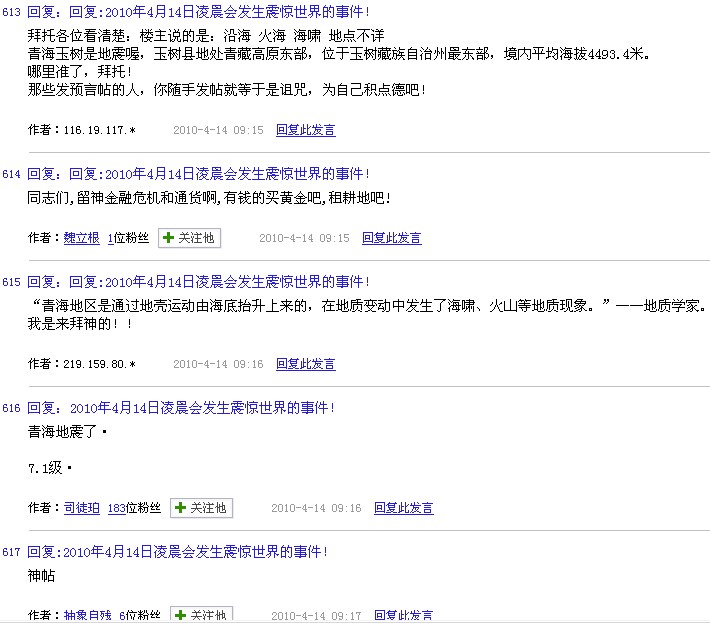Image resolution: width=710 pixels, height=623 pixels.
Task: Open post 616 title link
Action: coord(181,408)
